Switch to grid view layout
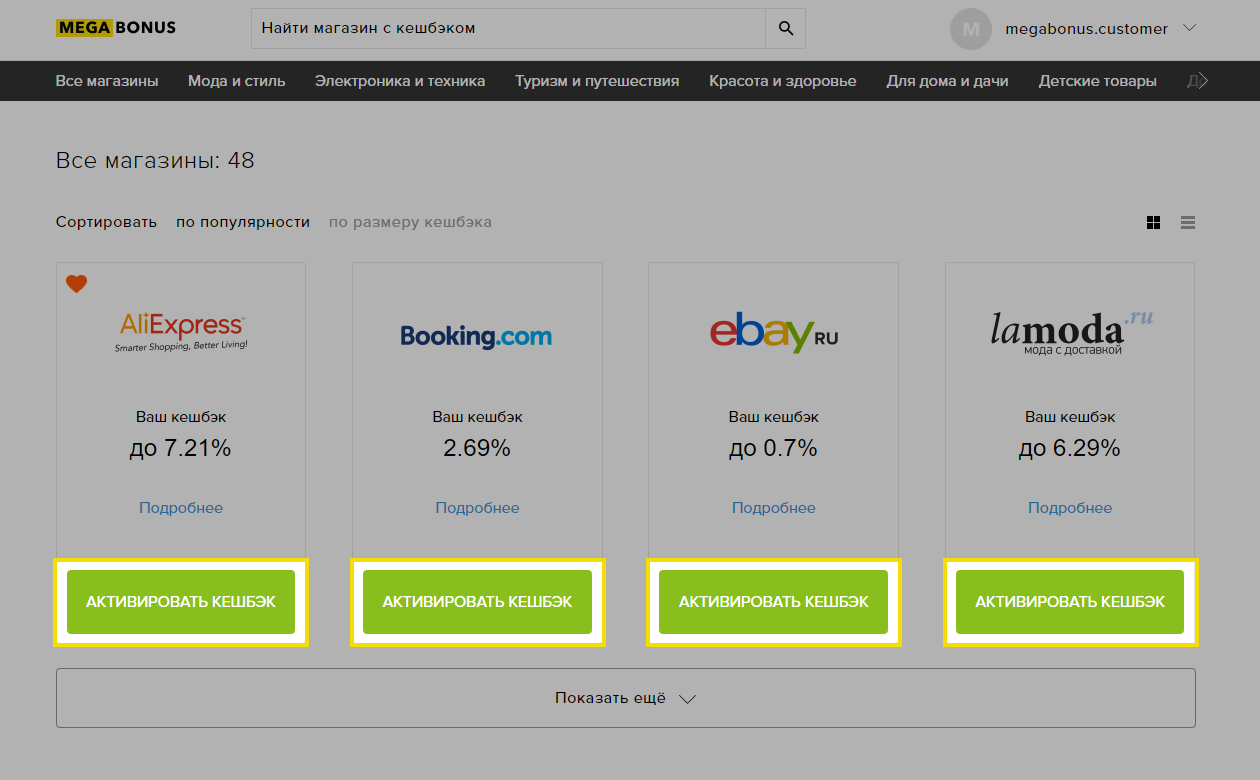This screenshot has width=1260, height=780. [x=1153, y=223]
